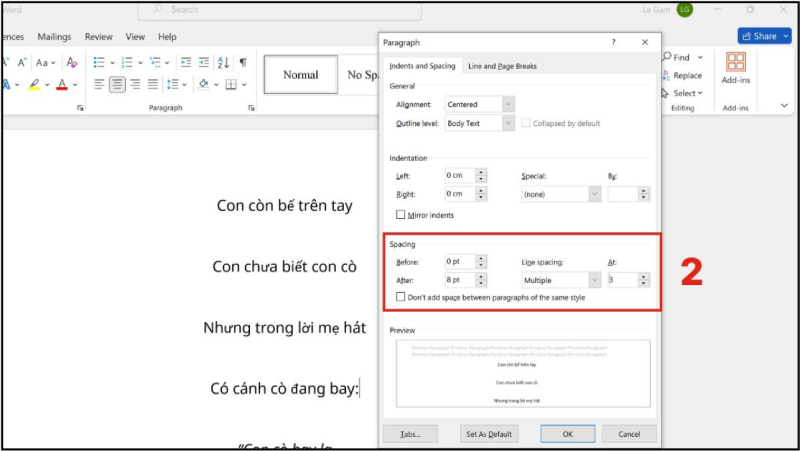This screenshot has width=800, height=451.
Task: Open the Mailings ribbon tab
Action: point(54,37)
